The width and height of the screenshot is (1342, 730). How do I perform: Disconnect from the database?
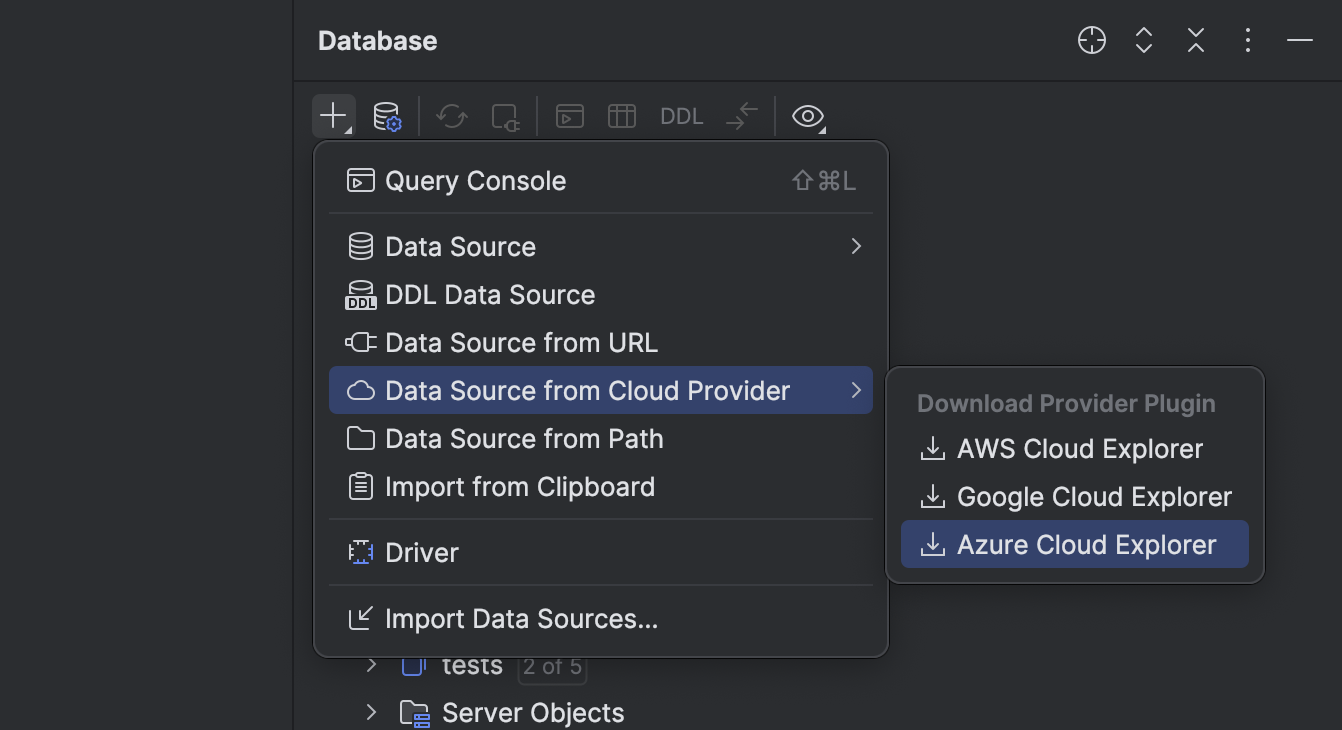[505, 115]
